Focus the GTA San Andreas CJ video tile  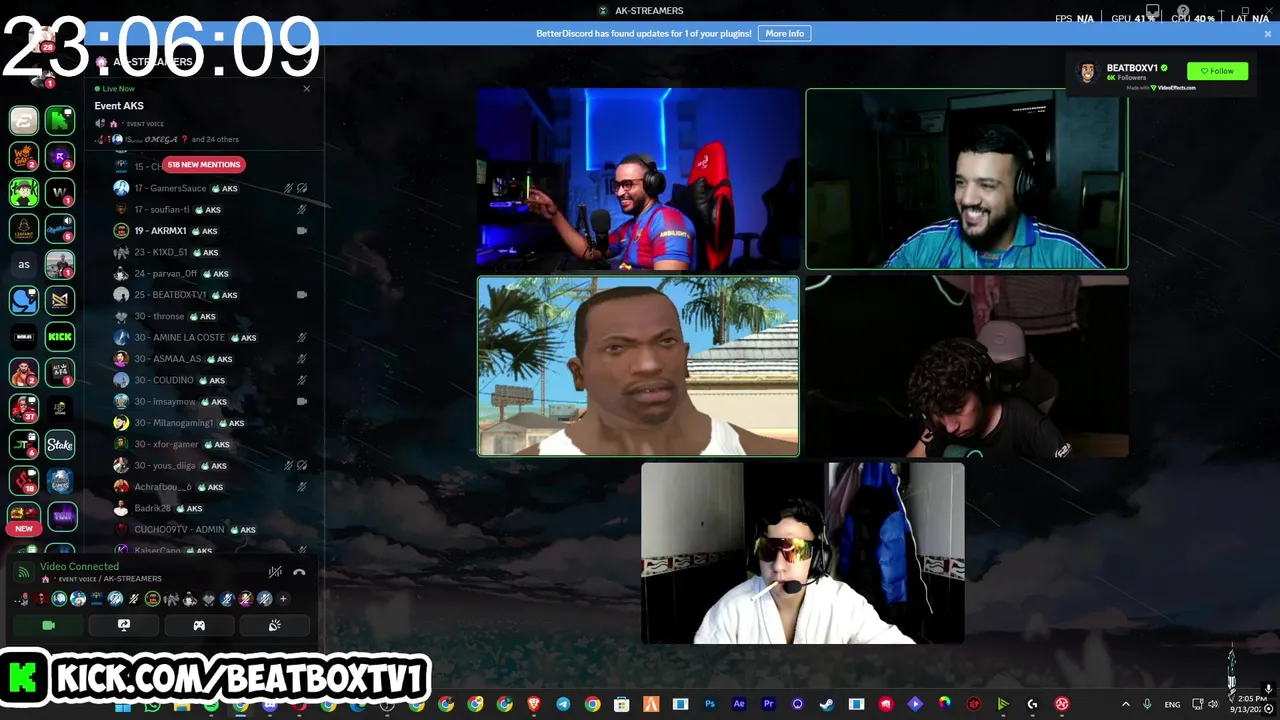tap(638, 366)
